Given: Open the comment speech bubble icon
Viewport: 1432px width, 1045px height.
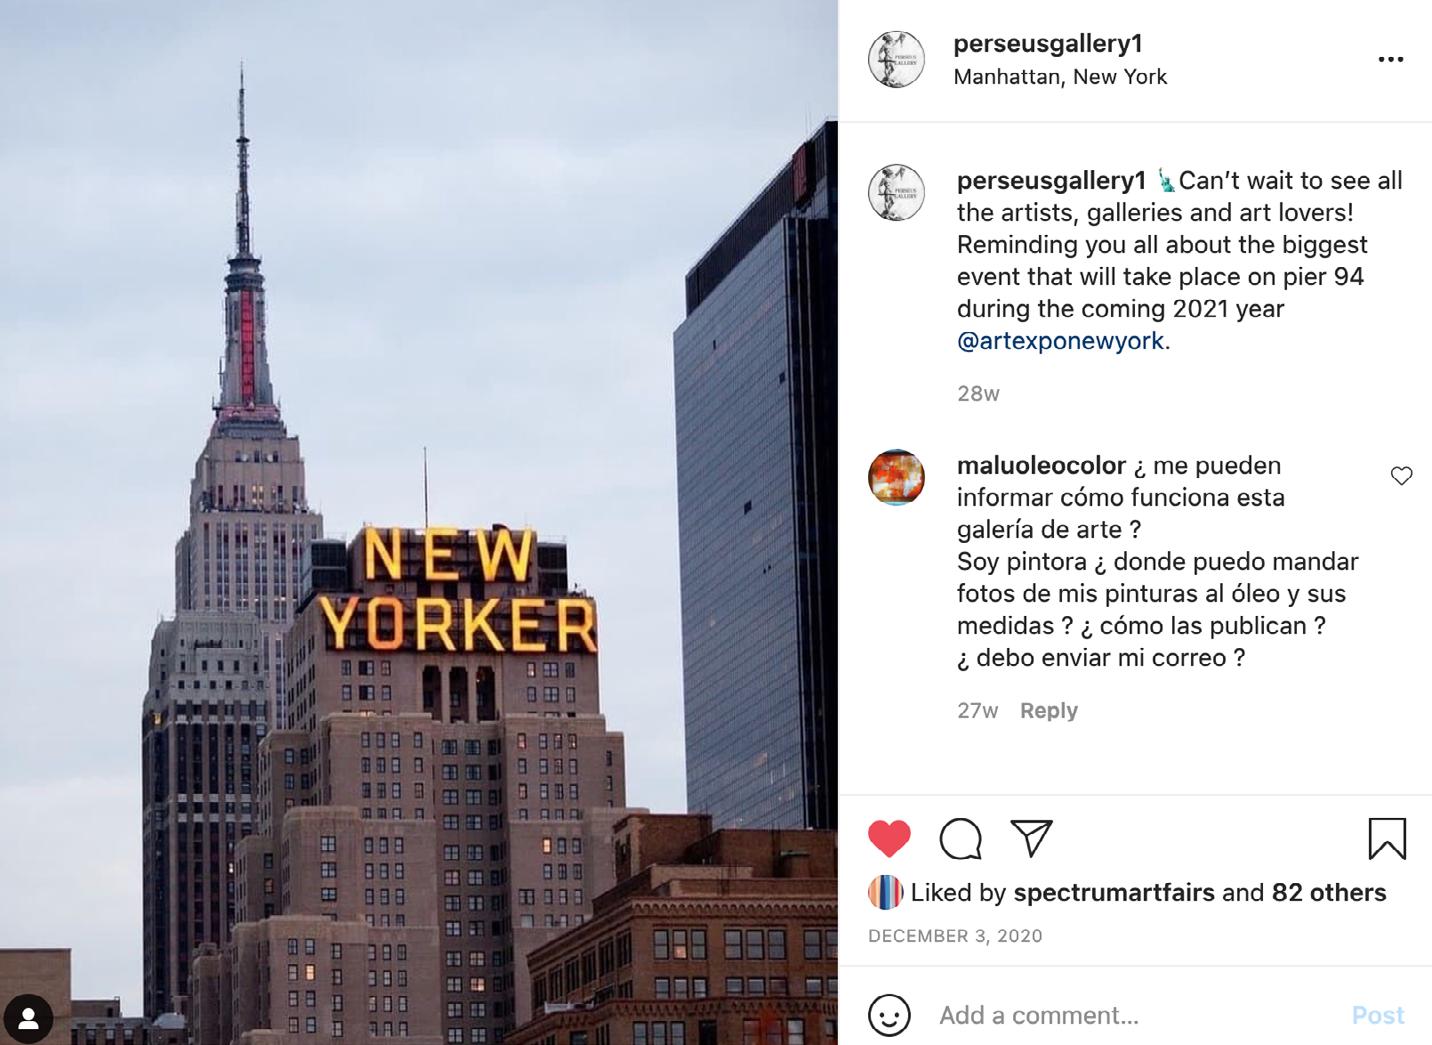Looking at the screenshot, I should [x=960, y=839].
